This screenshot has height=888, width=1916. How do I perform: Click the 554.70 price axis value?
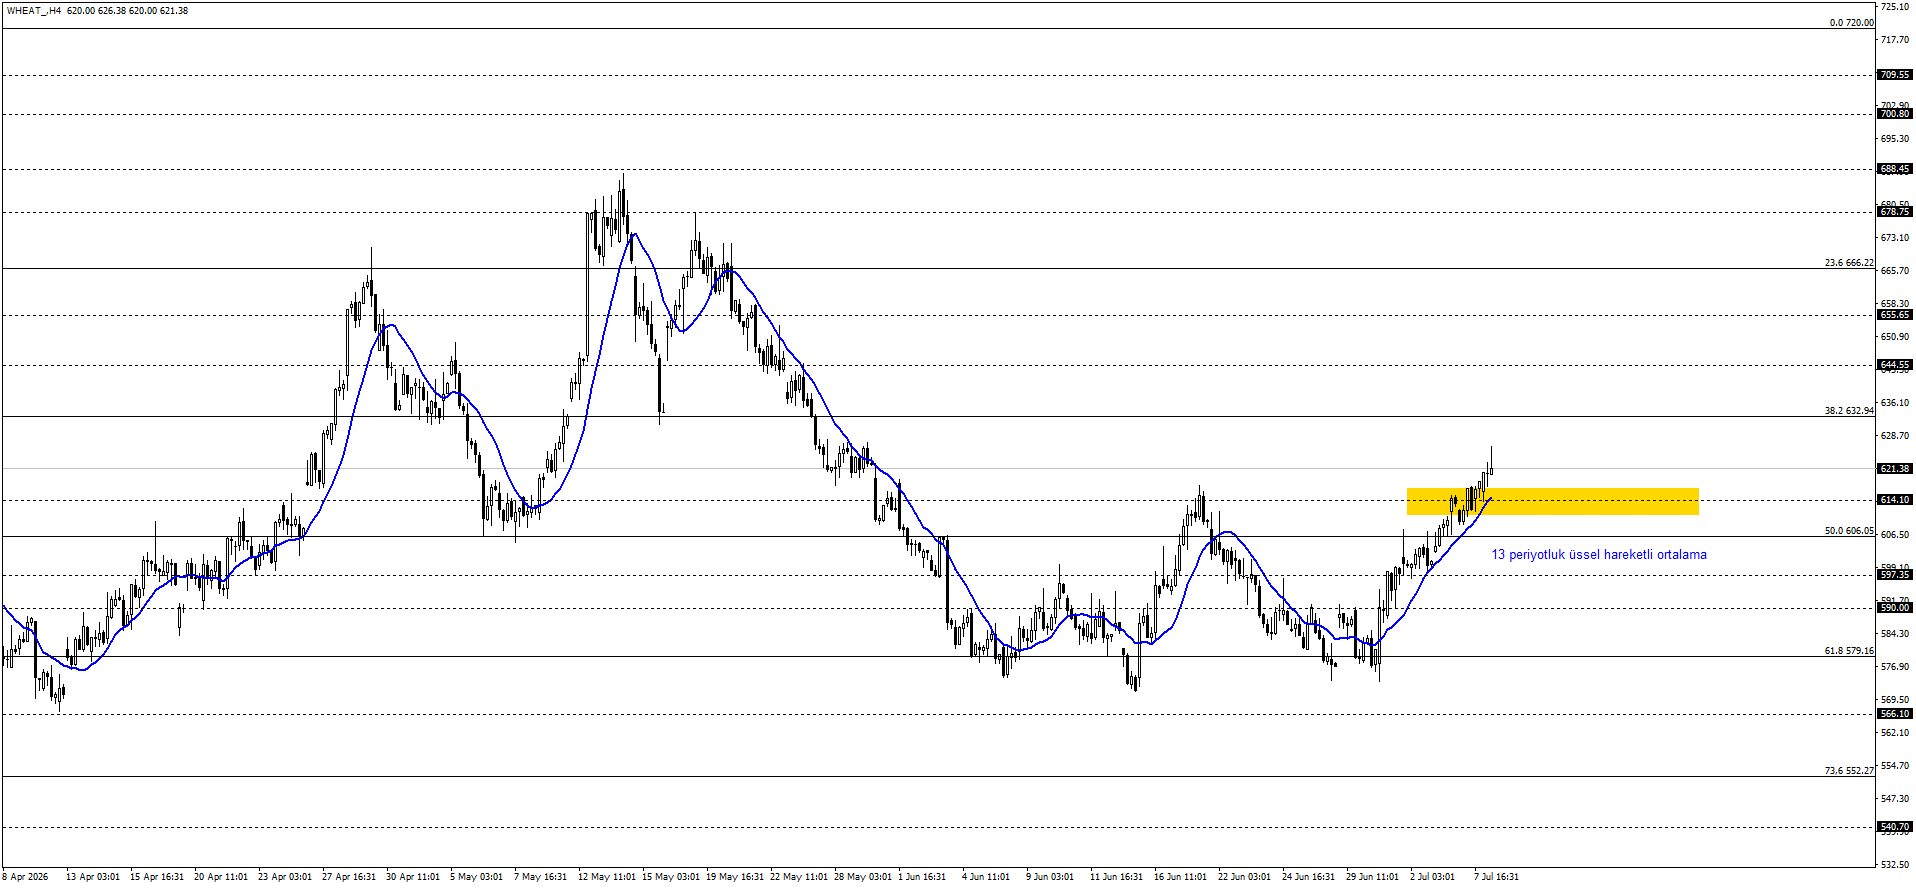click(1895, 766)
